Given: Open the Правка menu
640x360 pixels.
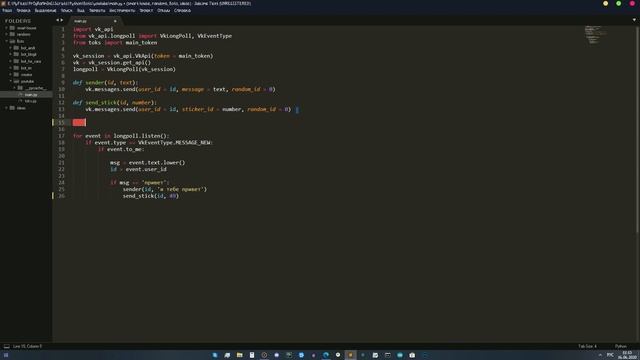Looking at the screenshot, I should [x=23, y=11].
